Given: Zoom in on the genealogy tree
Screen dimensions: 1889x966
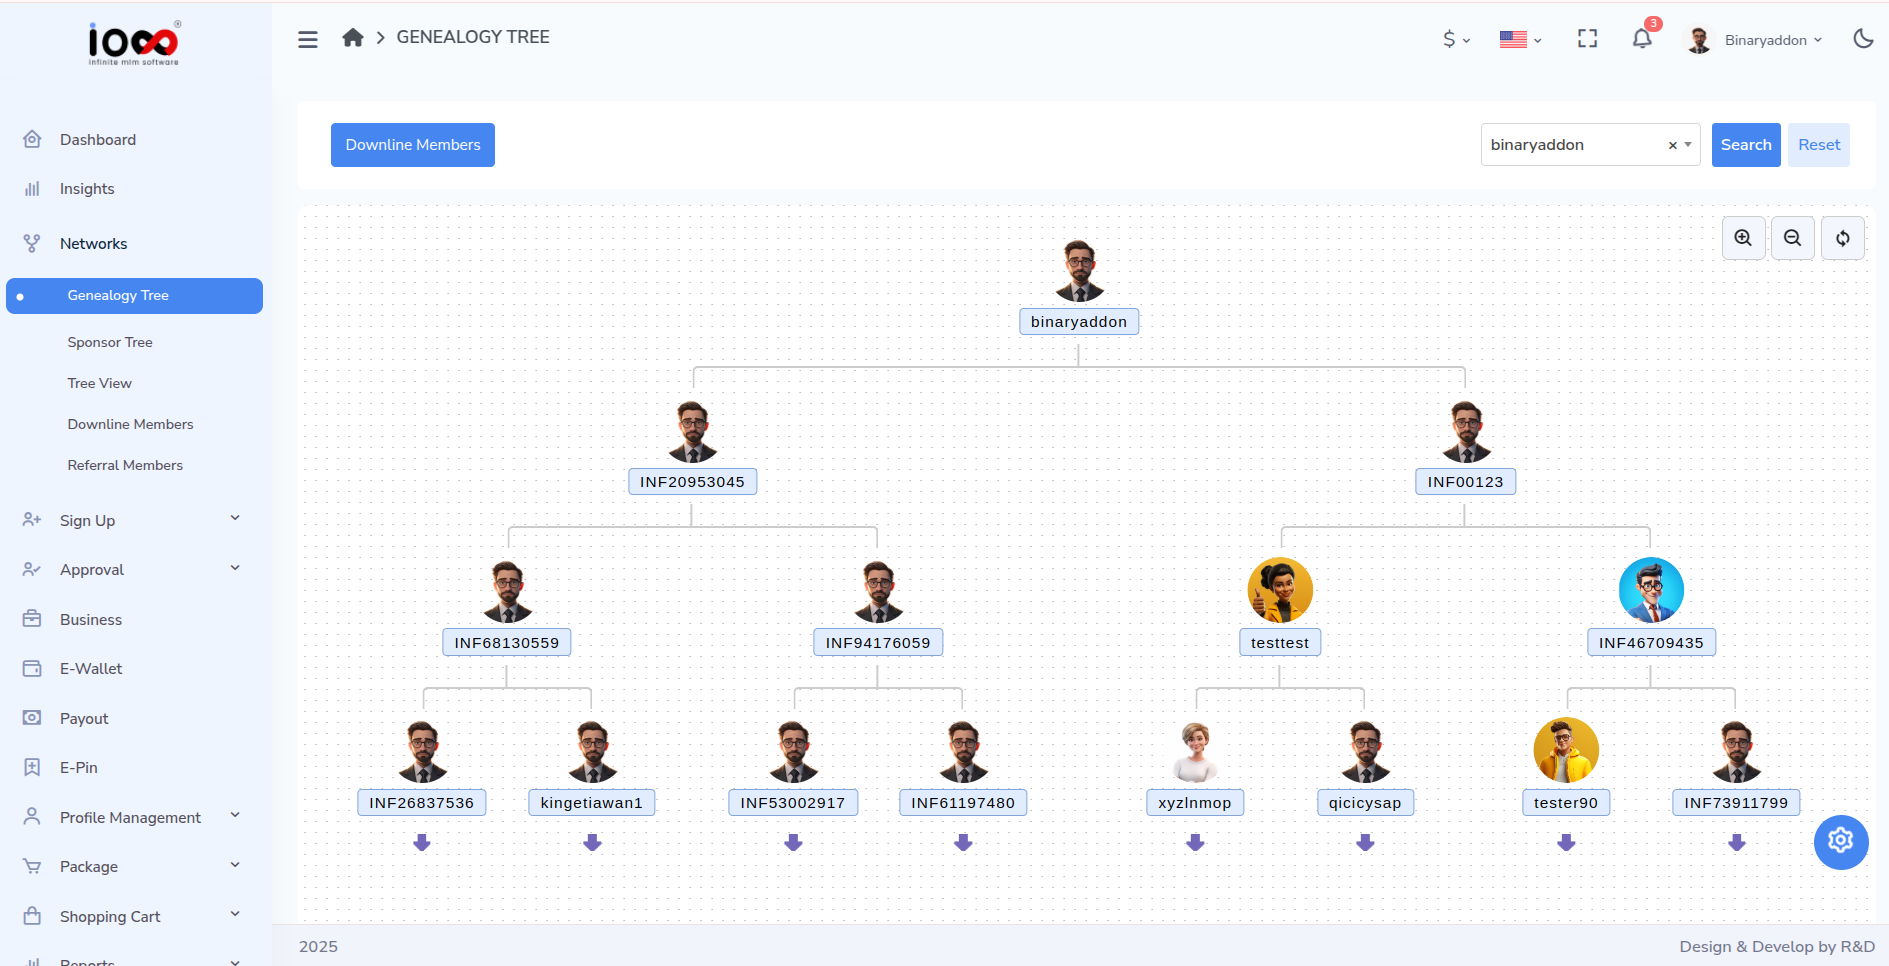Looking at the screenshot, I should tap(1743, 238).
